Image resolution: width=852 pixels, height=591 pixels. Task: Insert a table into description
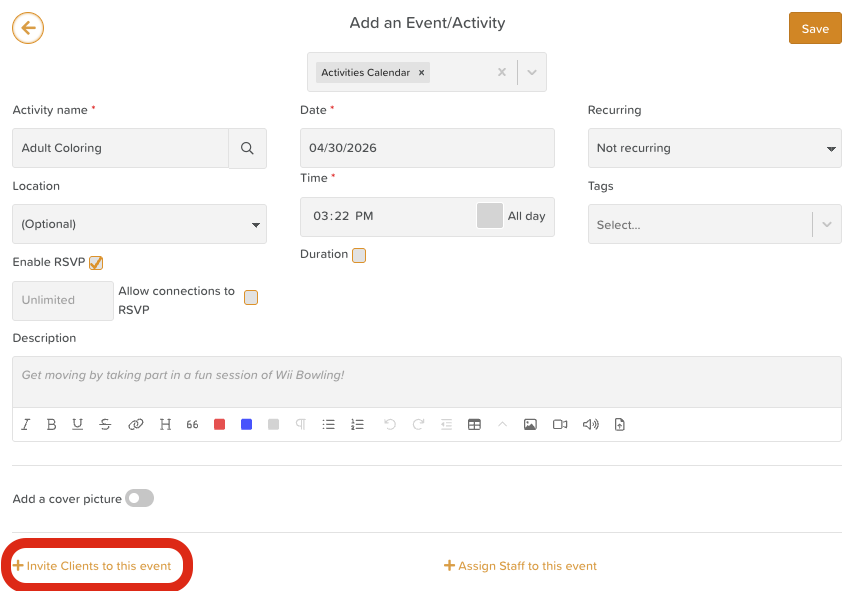474,424
